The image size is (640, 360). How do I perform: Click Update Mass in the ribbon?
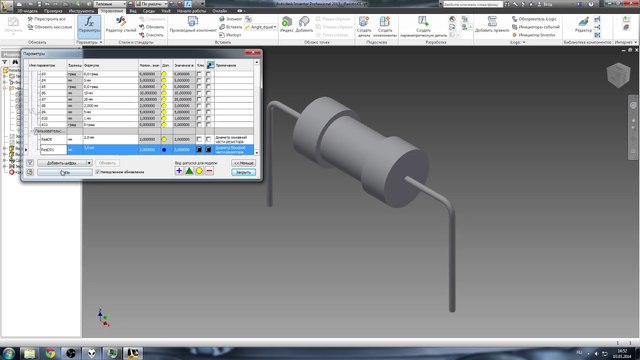pos(49,27)
